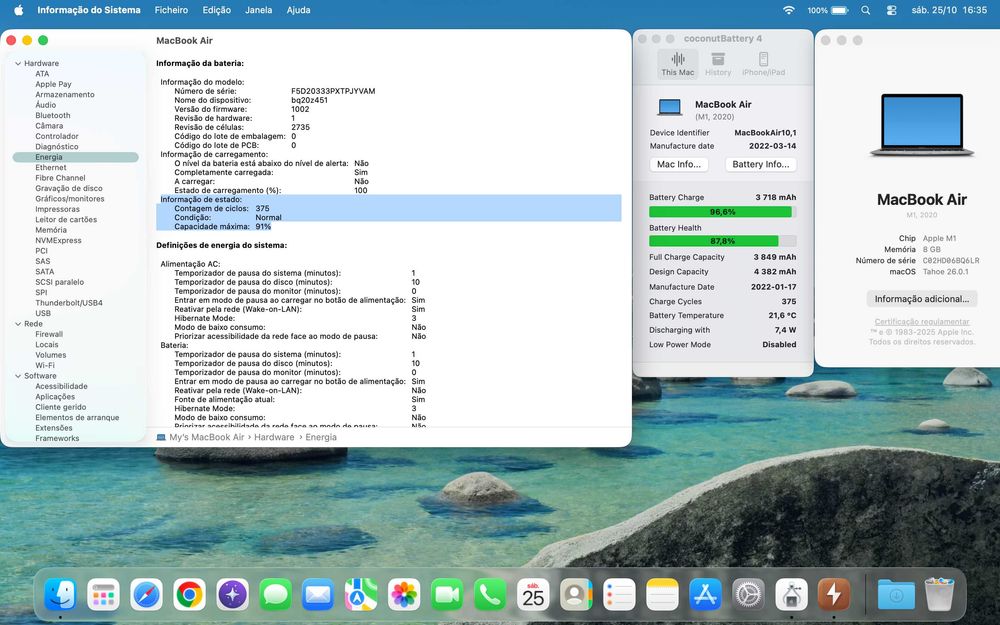Switch to iPhone/iPad tab in coconutBattery
This screenshot has width=1000, height=625.
click(x=763, y=64)
